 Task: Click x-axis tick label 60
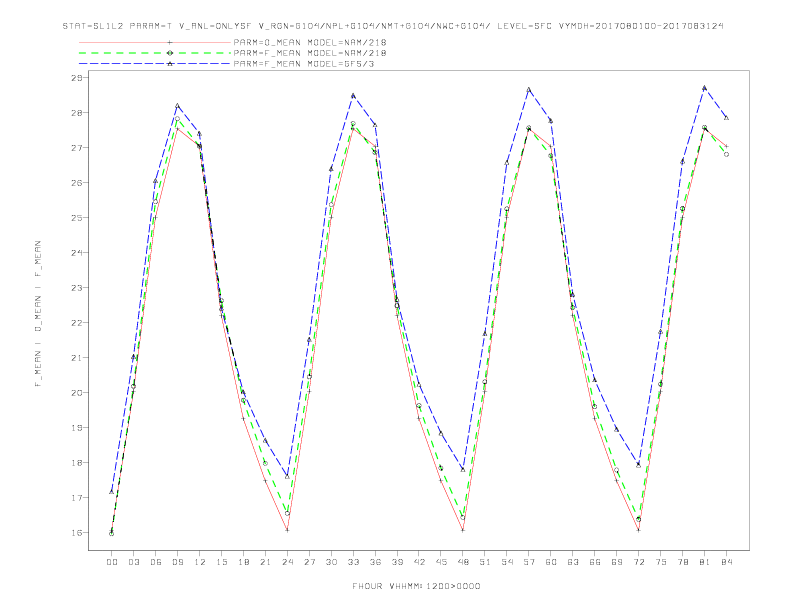pos(551,562)
